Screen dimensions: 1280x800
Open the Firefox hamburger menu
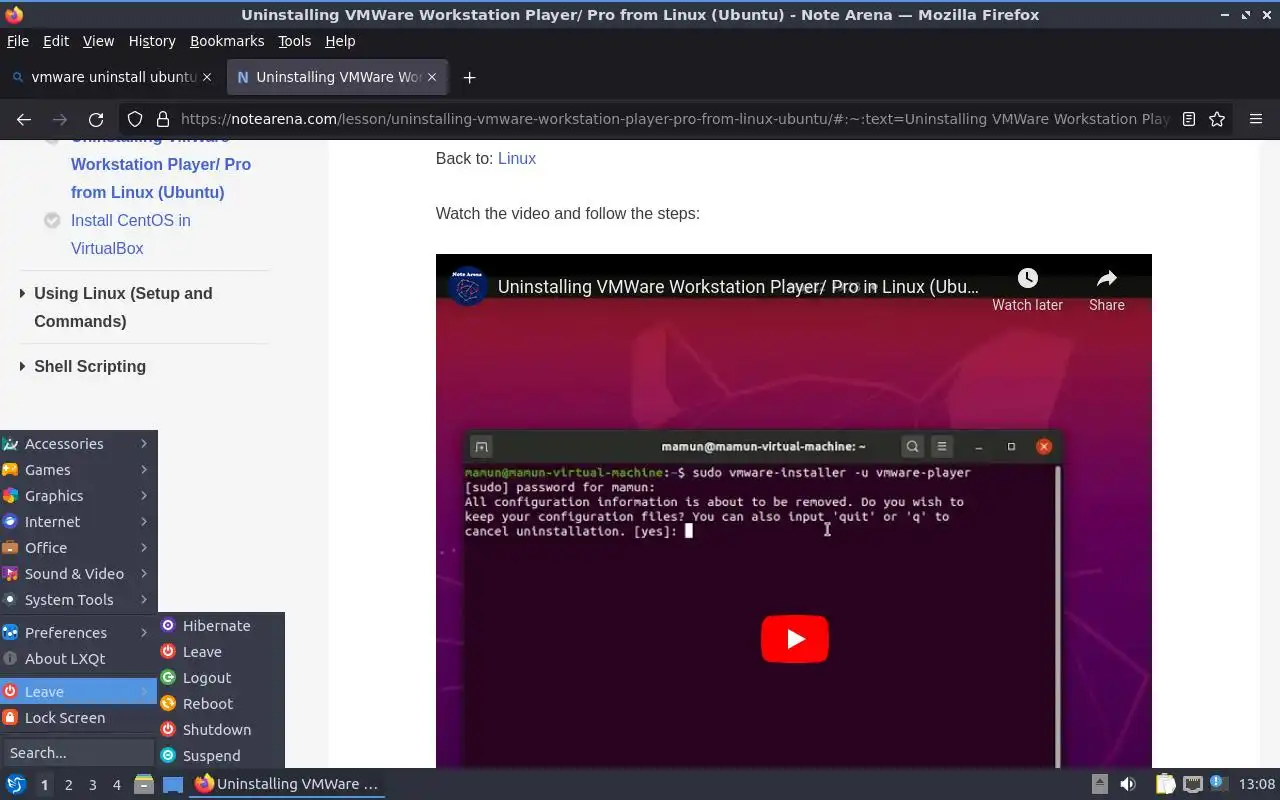coord(1256,119)
